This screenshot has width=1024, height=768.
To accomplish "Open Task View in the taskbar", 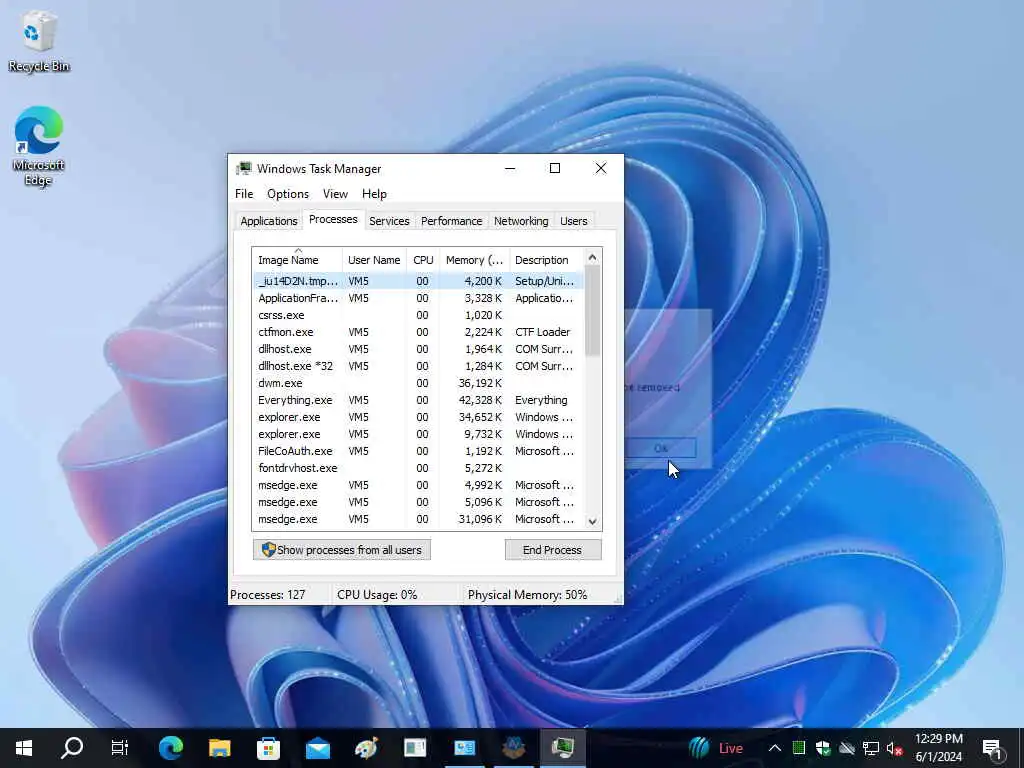I will [x=120, y=748].
